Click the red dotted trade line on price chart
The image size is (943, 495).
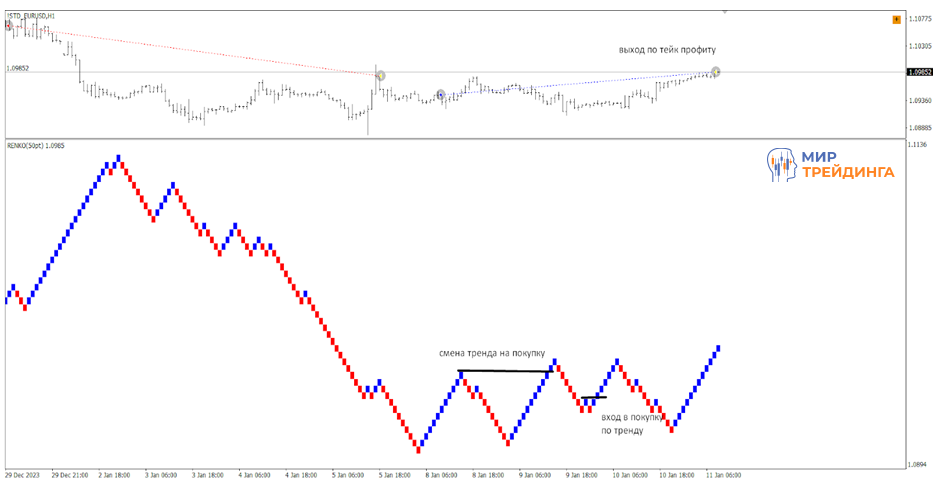point(200,50)
